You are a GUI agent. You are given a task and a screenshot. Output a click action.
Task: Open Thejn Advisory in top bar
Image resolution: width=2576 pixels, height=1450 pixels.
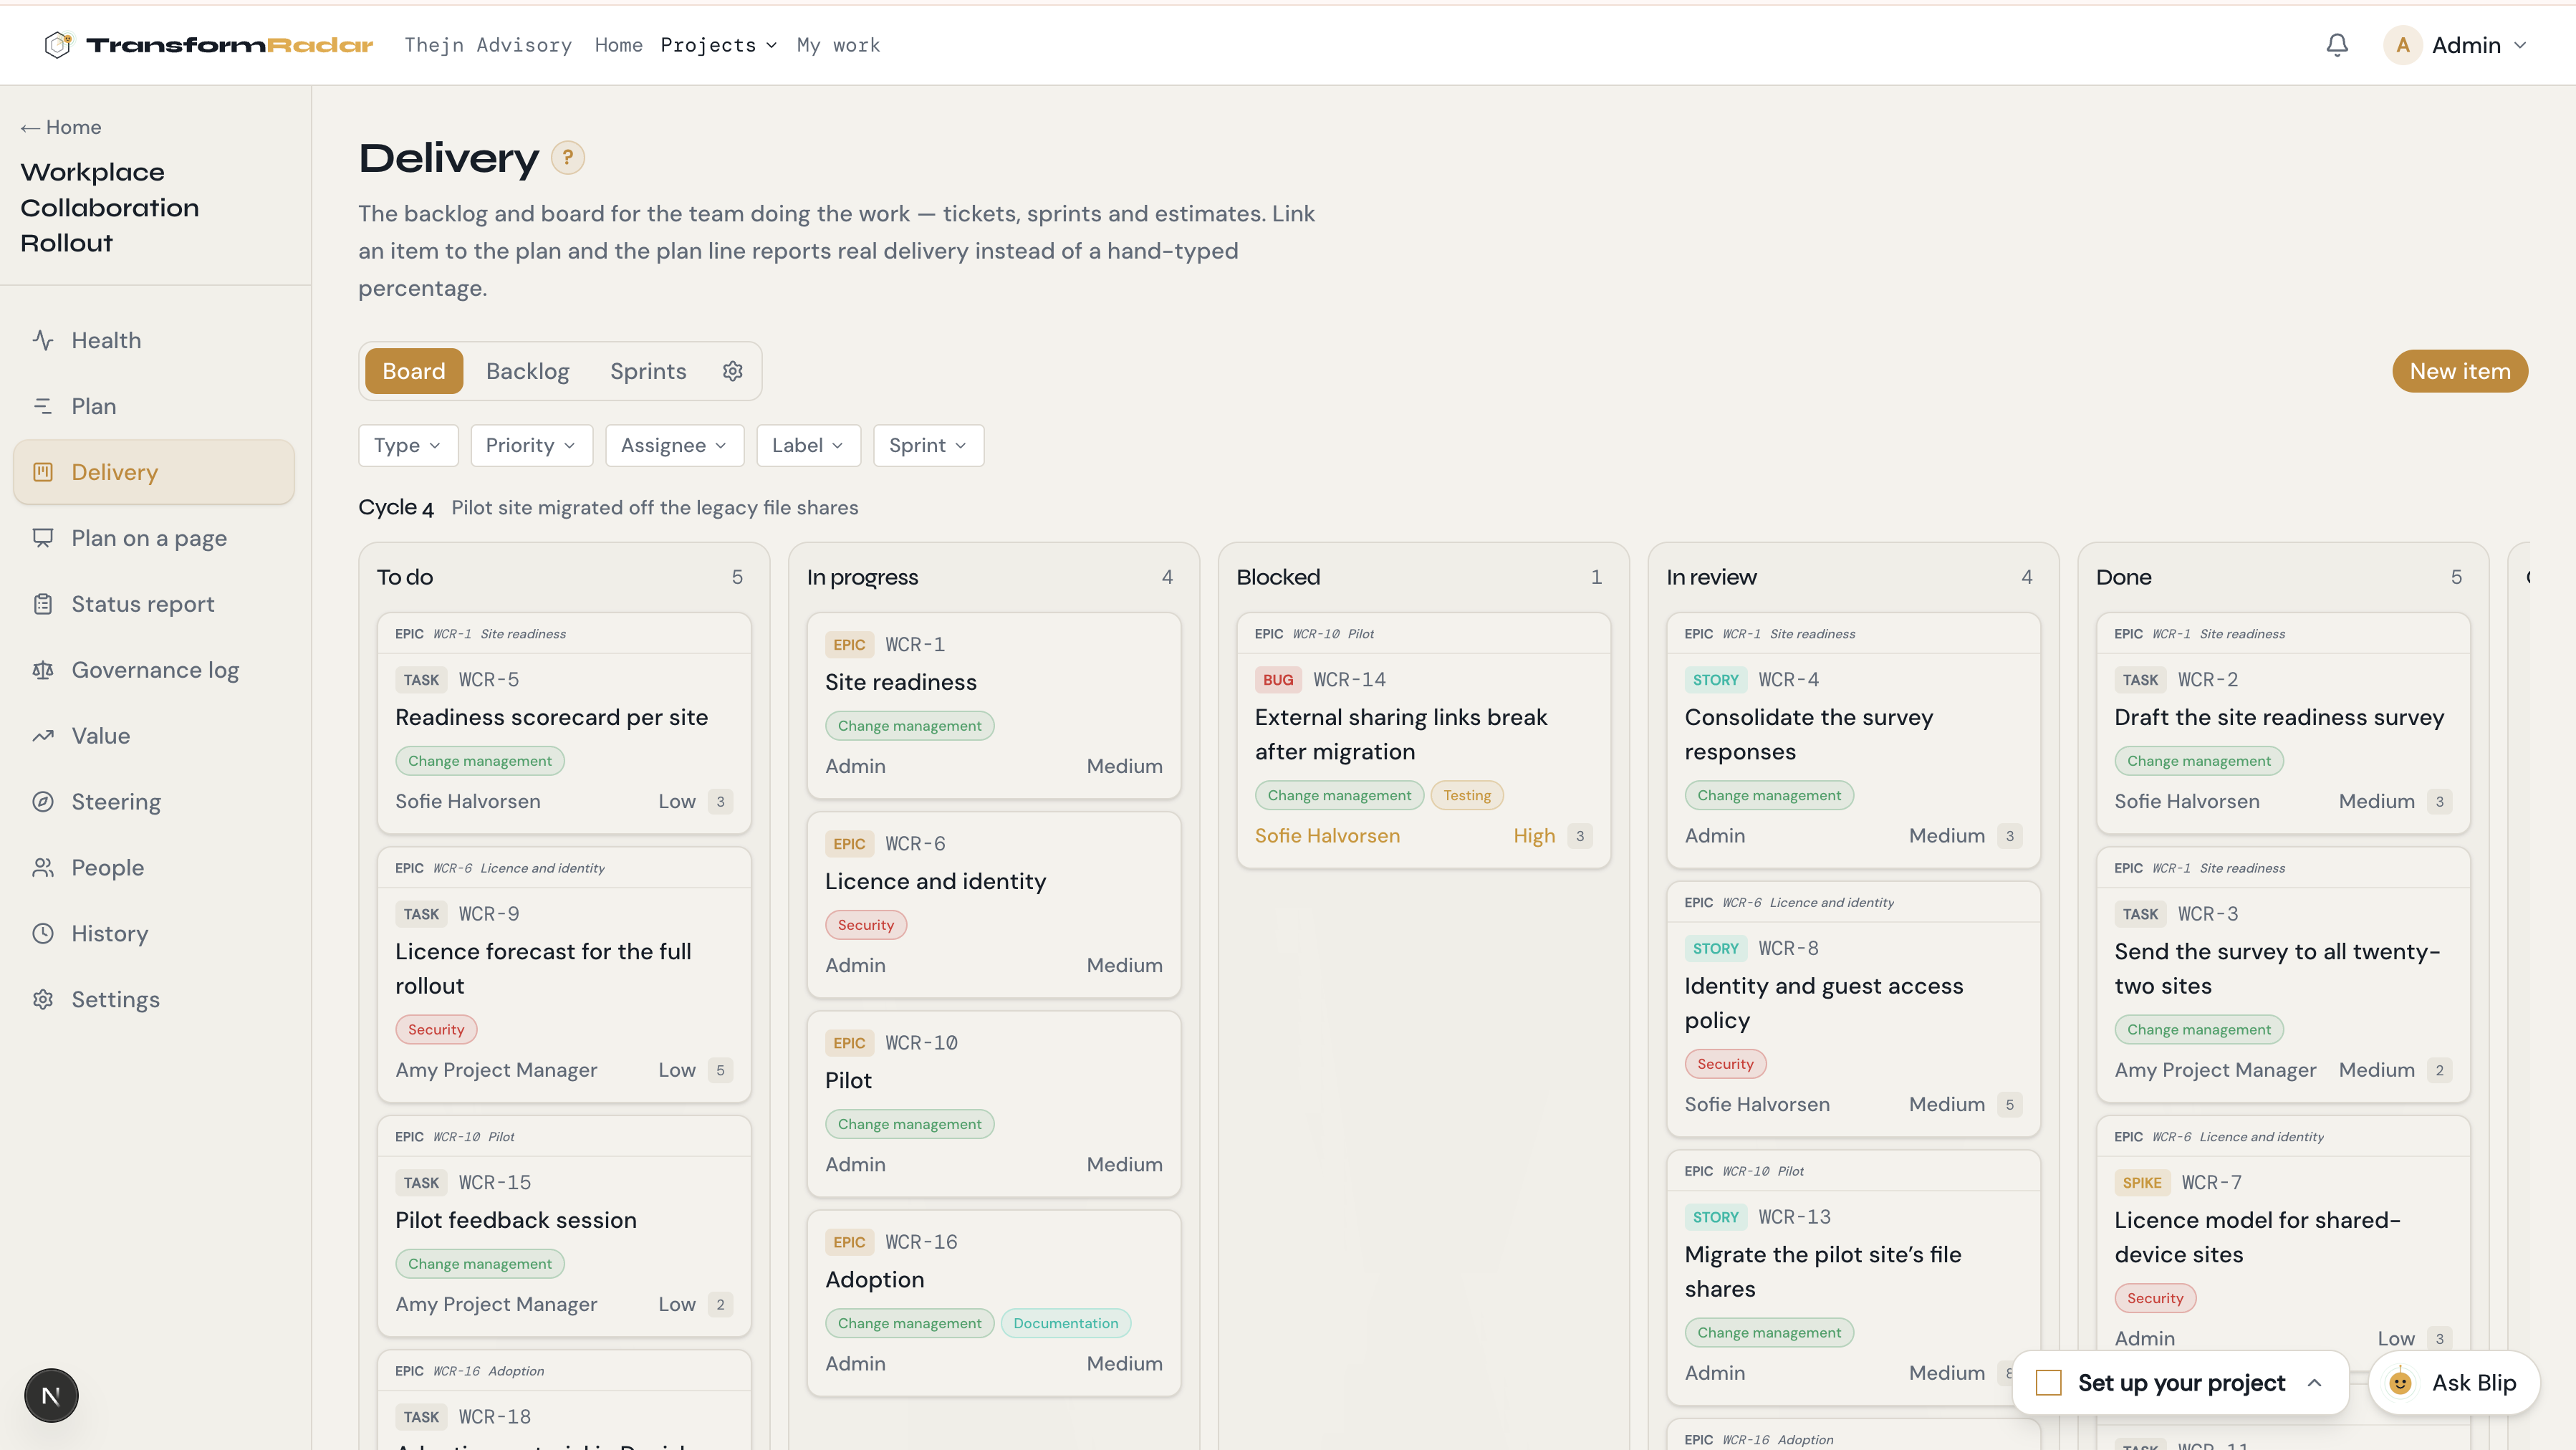click(488, 45)
